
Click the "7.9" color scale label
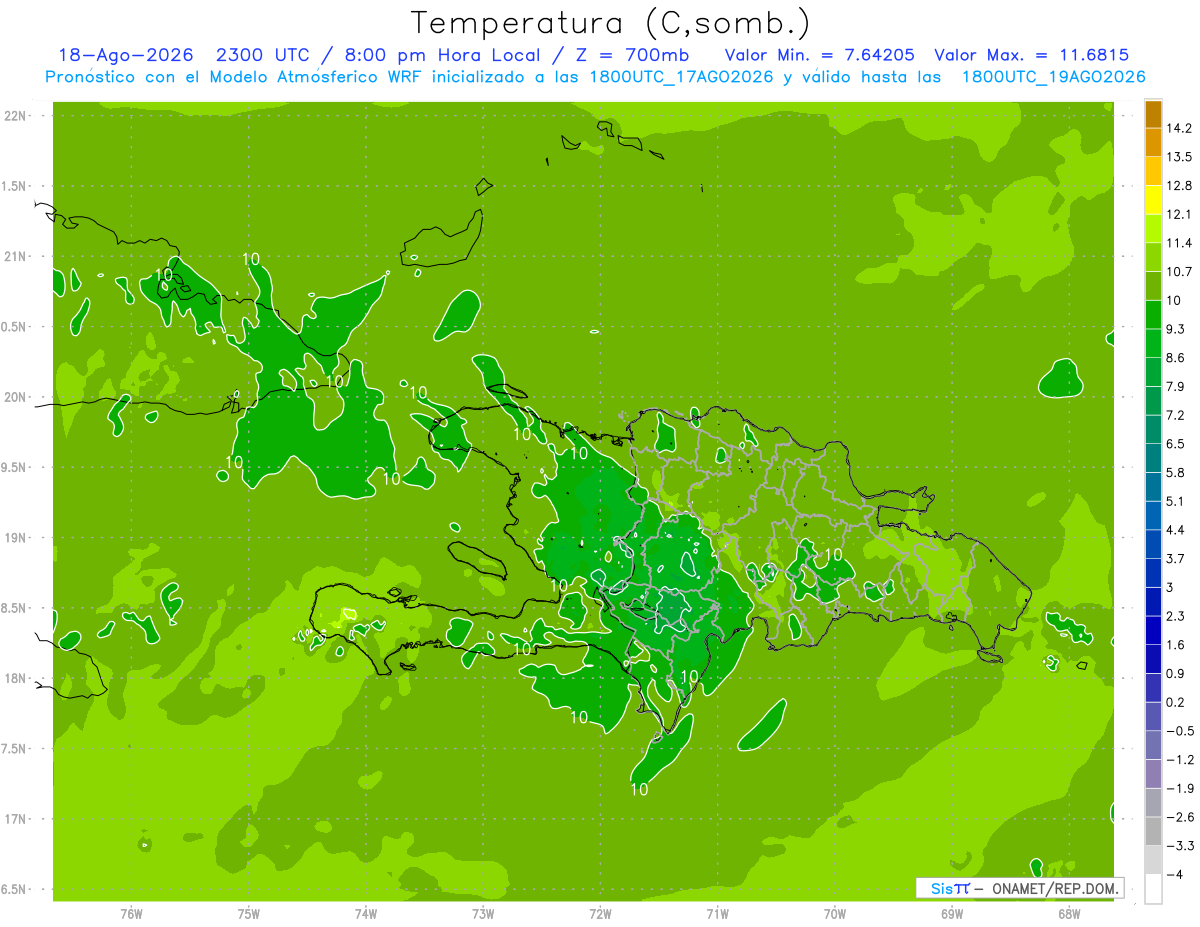1176,386
